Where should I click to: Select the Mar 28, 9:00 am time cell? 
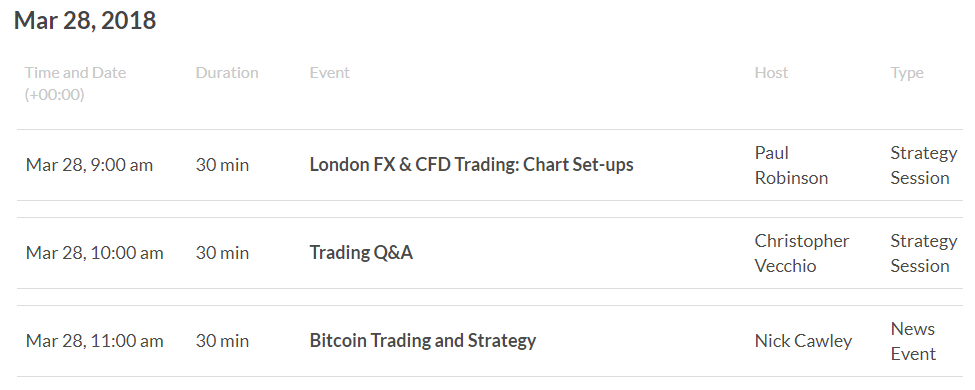(89, 165)
